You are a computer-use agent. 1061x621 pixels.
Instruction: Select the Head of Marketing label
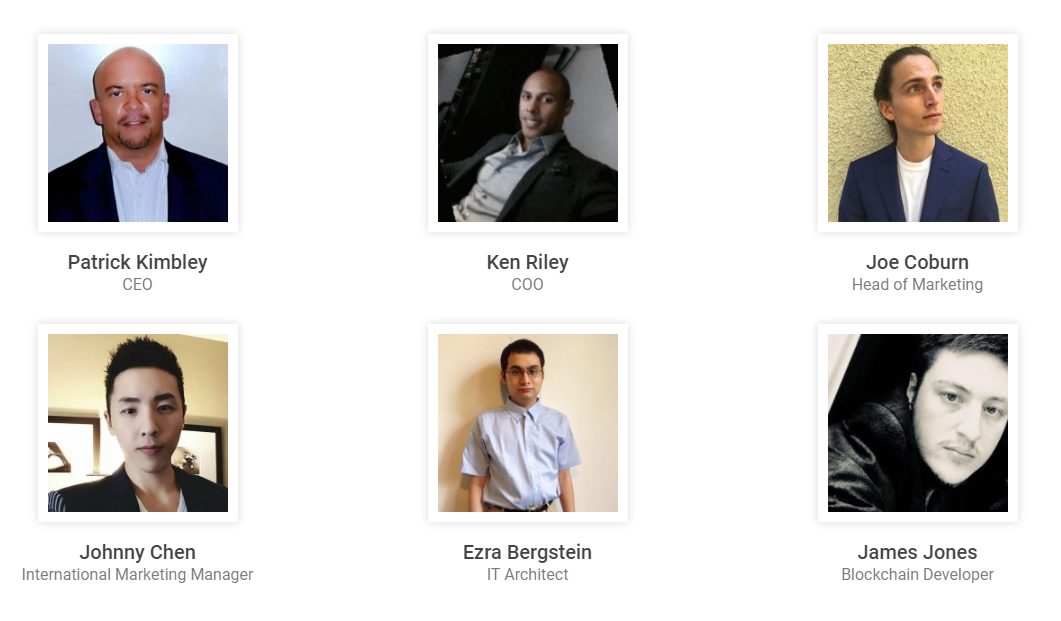(x=918, y=285)
